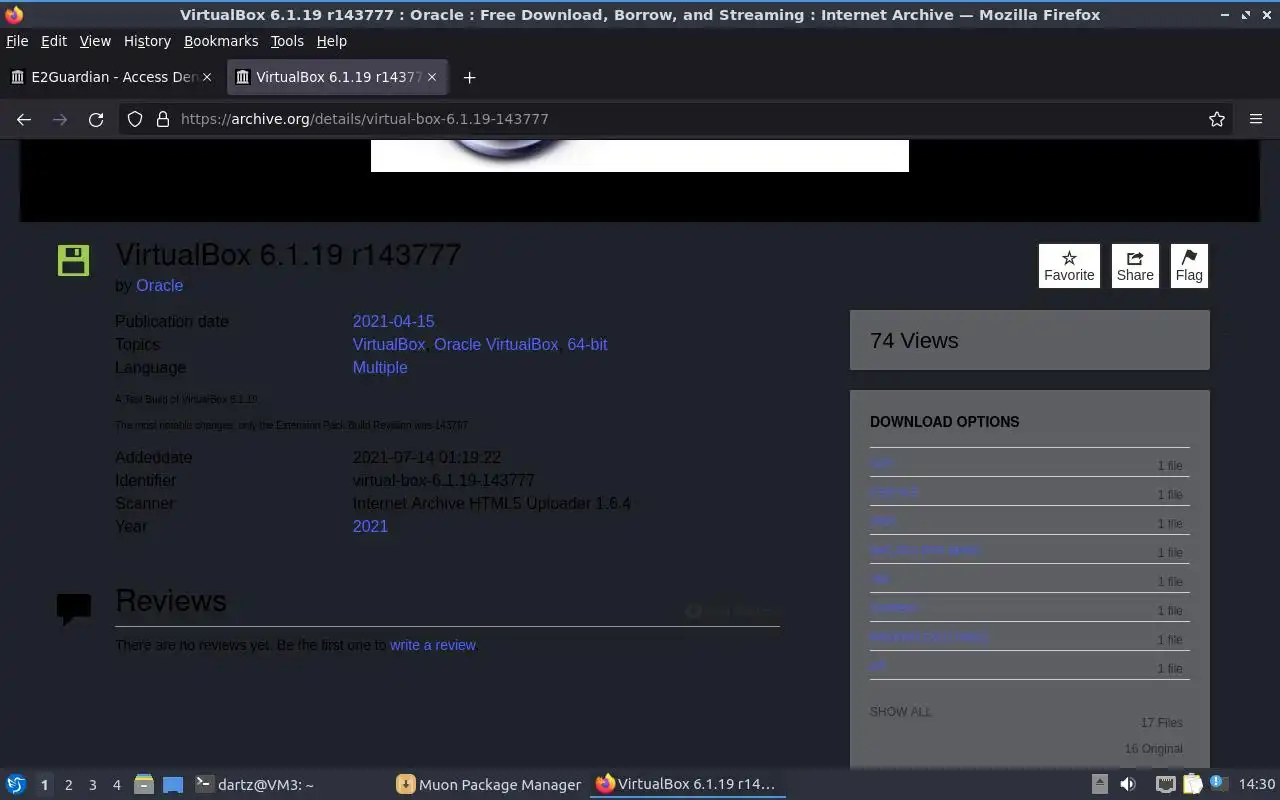Click the removable media eject tray icon
This screenshot has height=800, width=1280.
point(1099,784)
